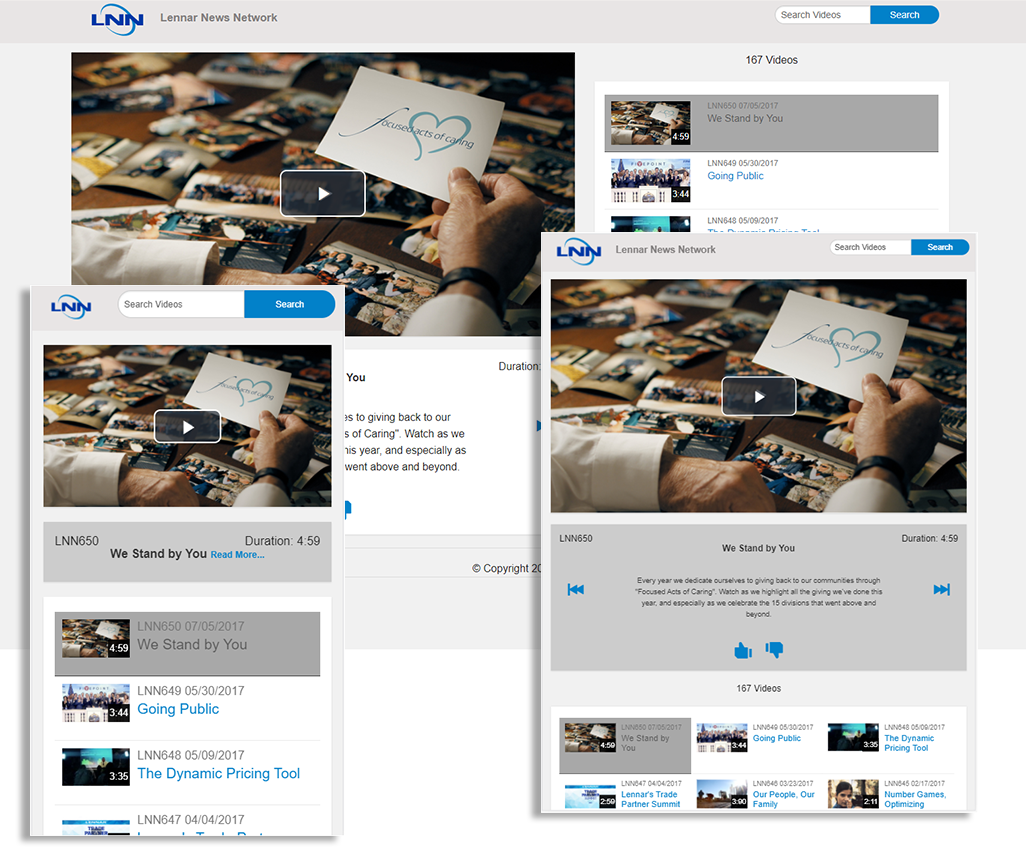Skip to the next video in tablet layout
The width and height of the screenshot is (1026, 864).
click(x=942, y=590)
